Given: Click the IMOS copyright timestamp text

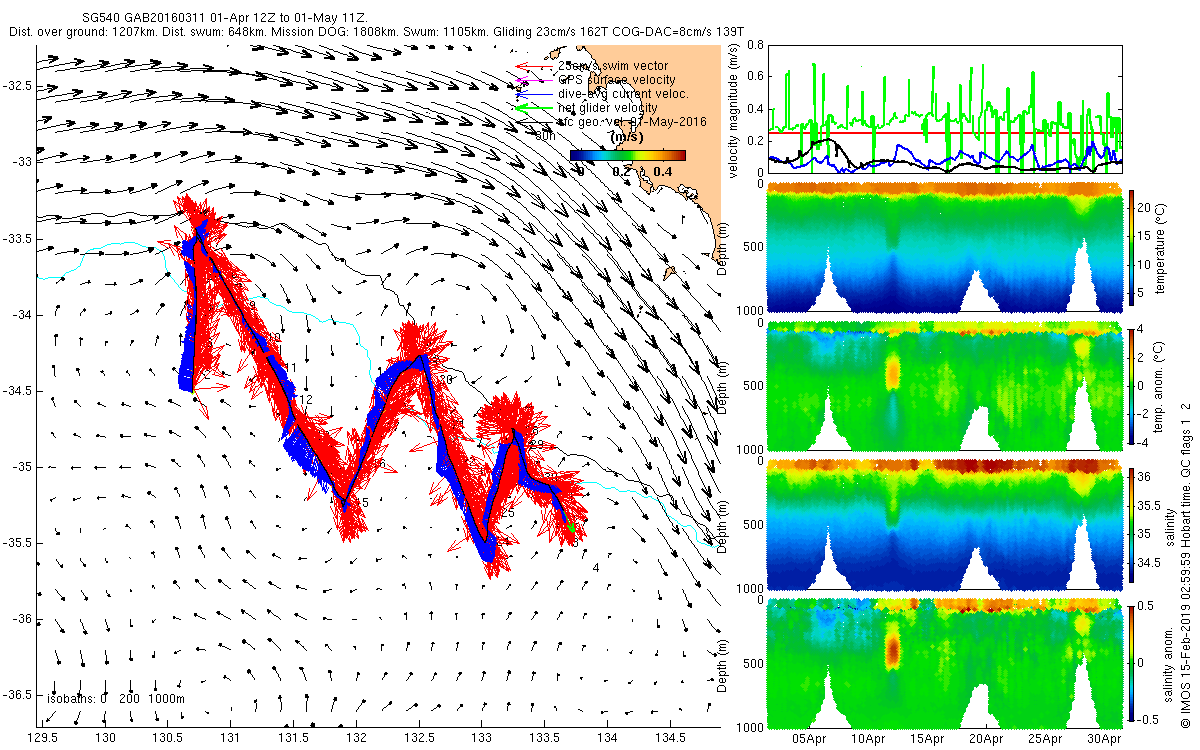Looking at the screenshot, I should click(x=1185, y=564).
